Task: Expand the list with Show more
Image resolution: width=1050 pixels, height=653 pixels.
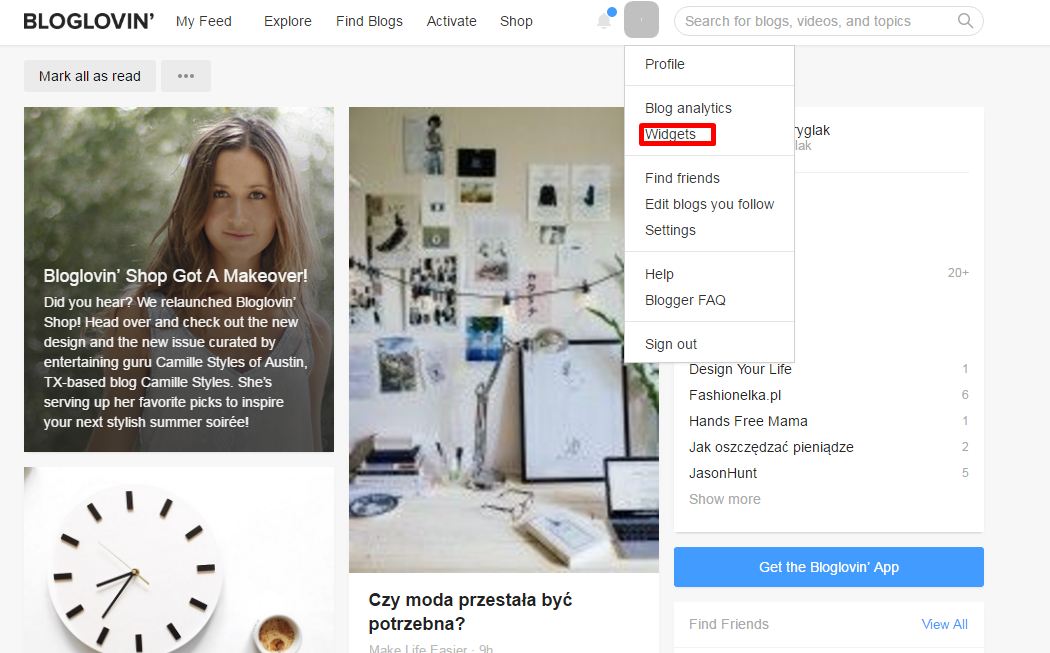Action: click(x=725, y=499)
